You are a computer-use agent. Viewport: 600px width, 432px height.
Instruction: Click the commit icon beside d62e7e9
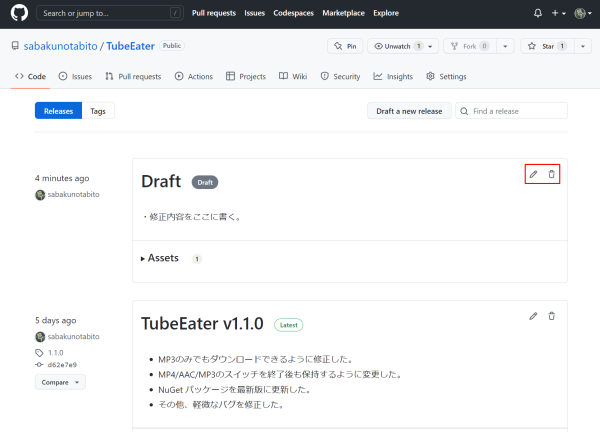click(39, 365)
